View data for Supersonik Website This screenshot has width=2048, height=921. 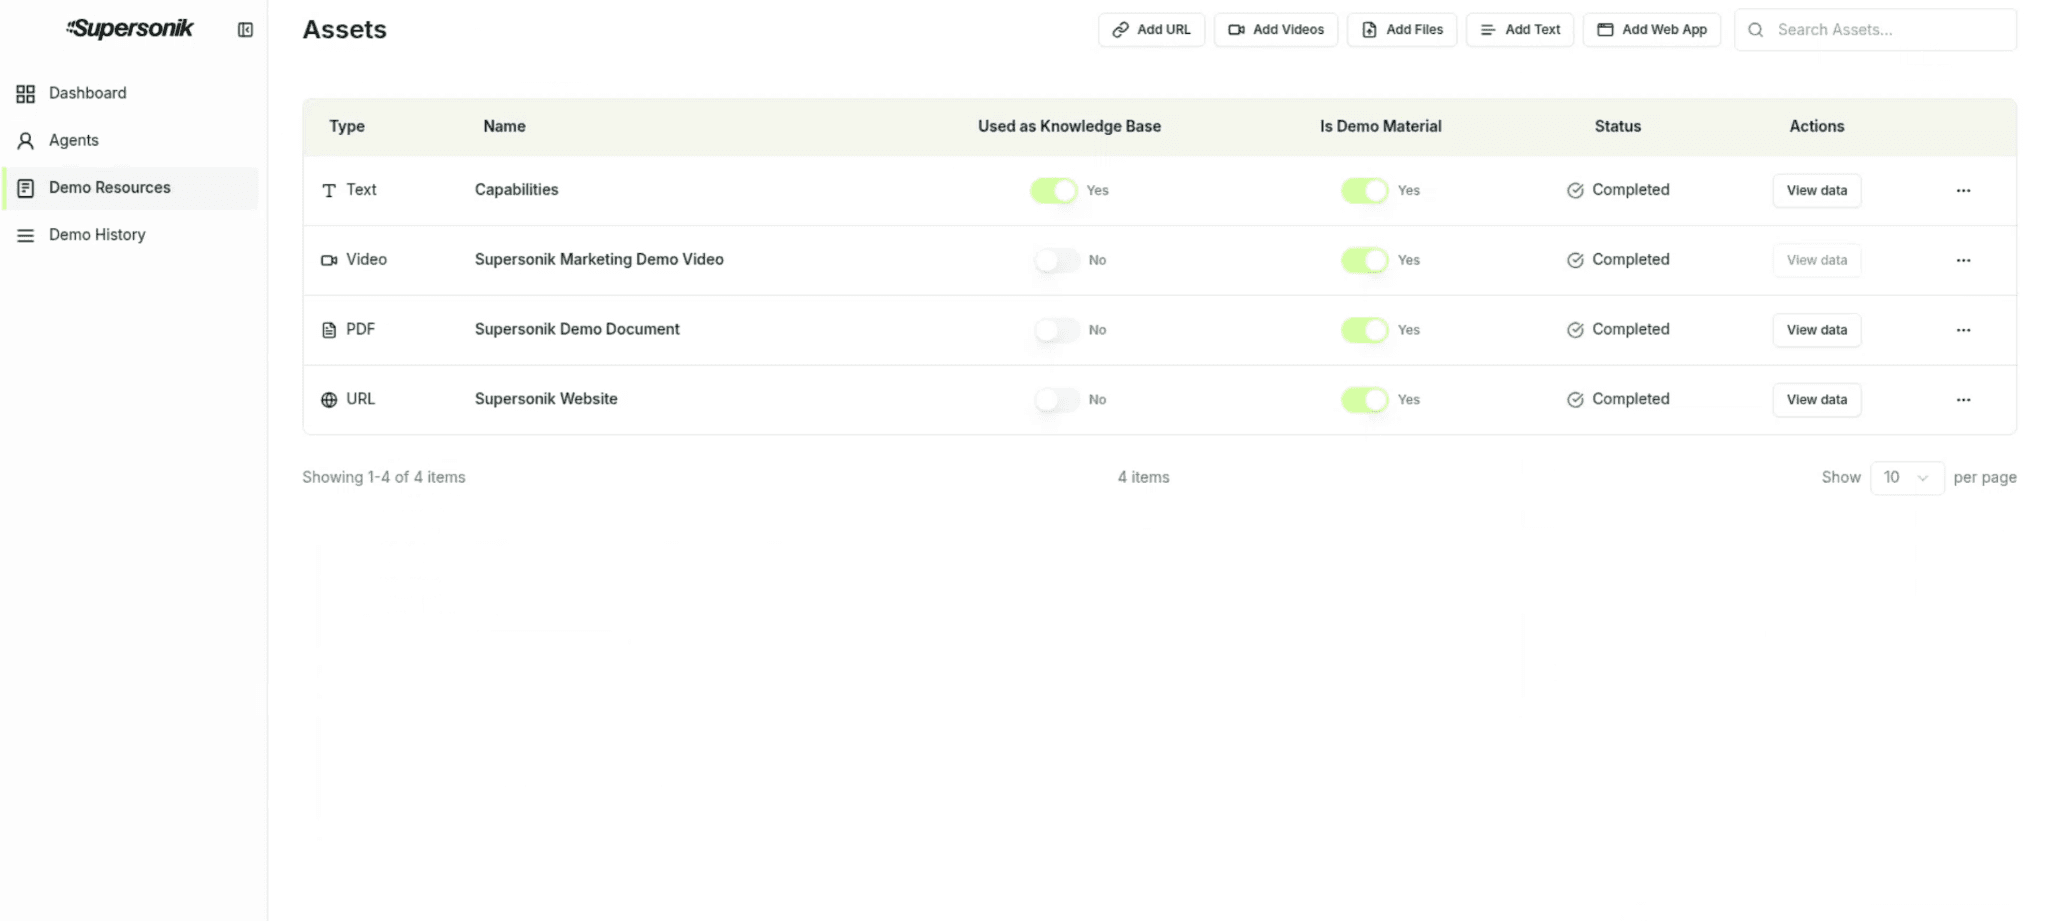click(x=1817, y=400)
